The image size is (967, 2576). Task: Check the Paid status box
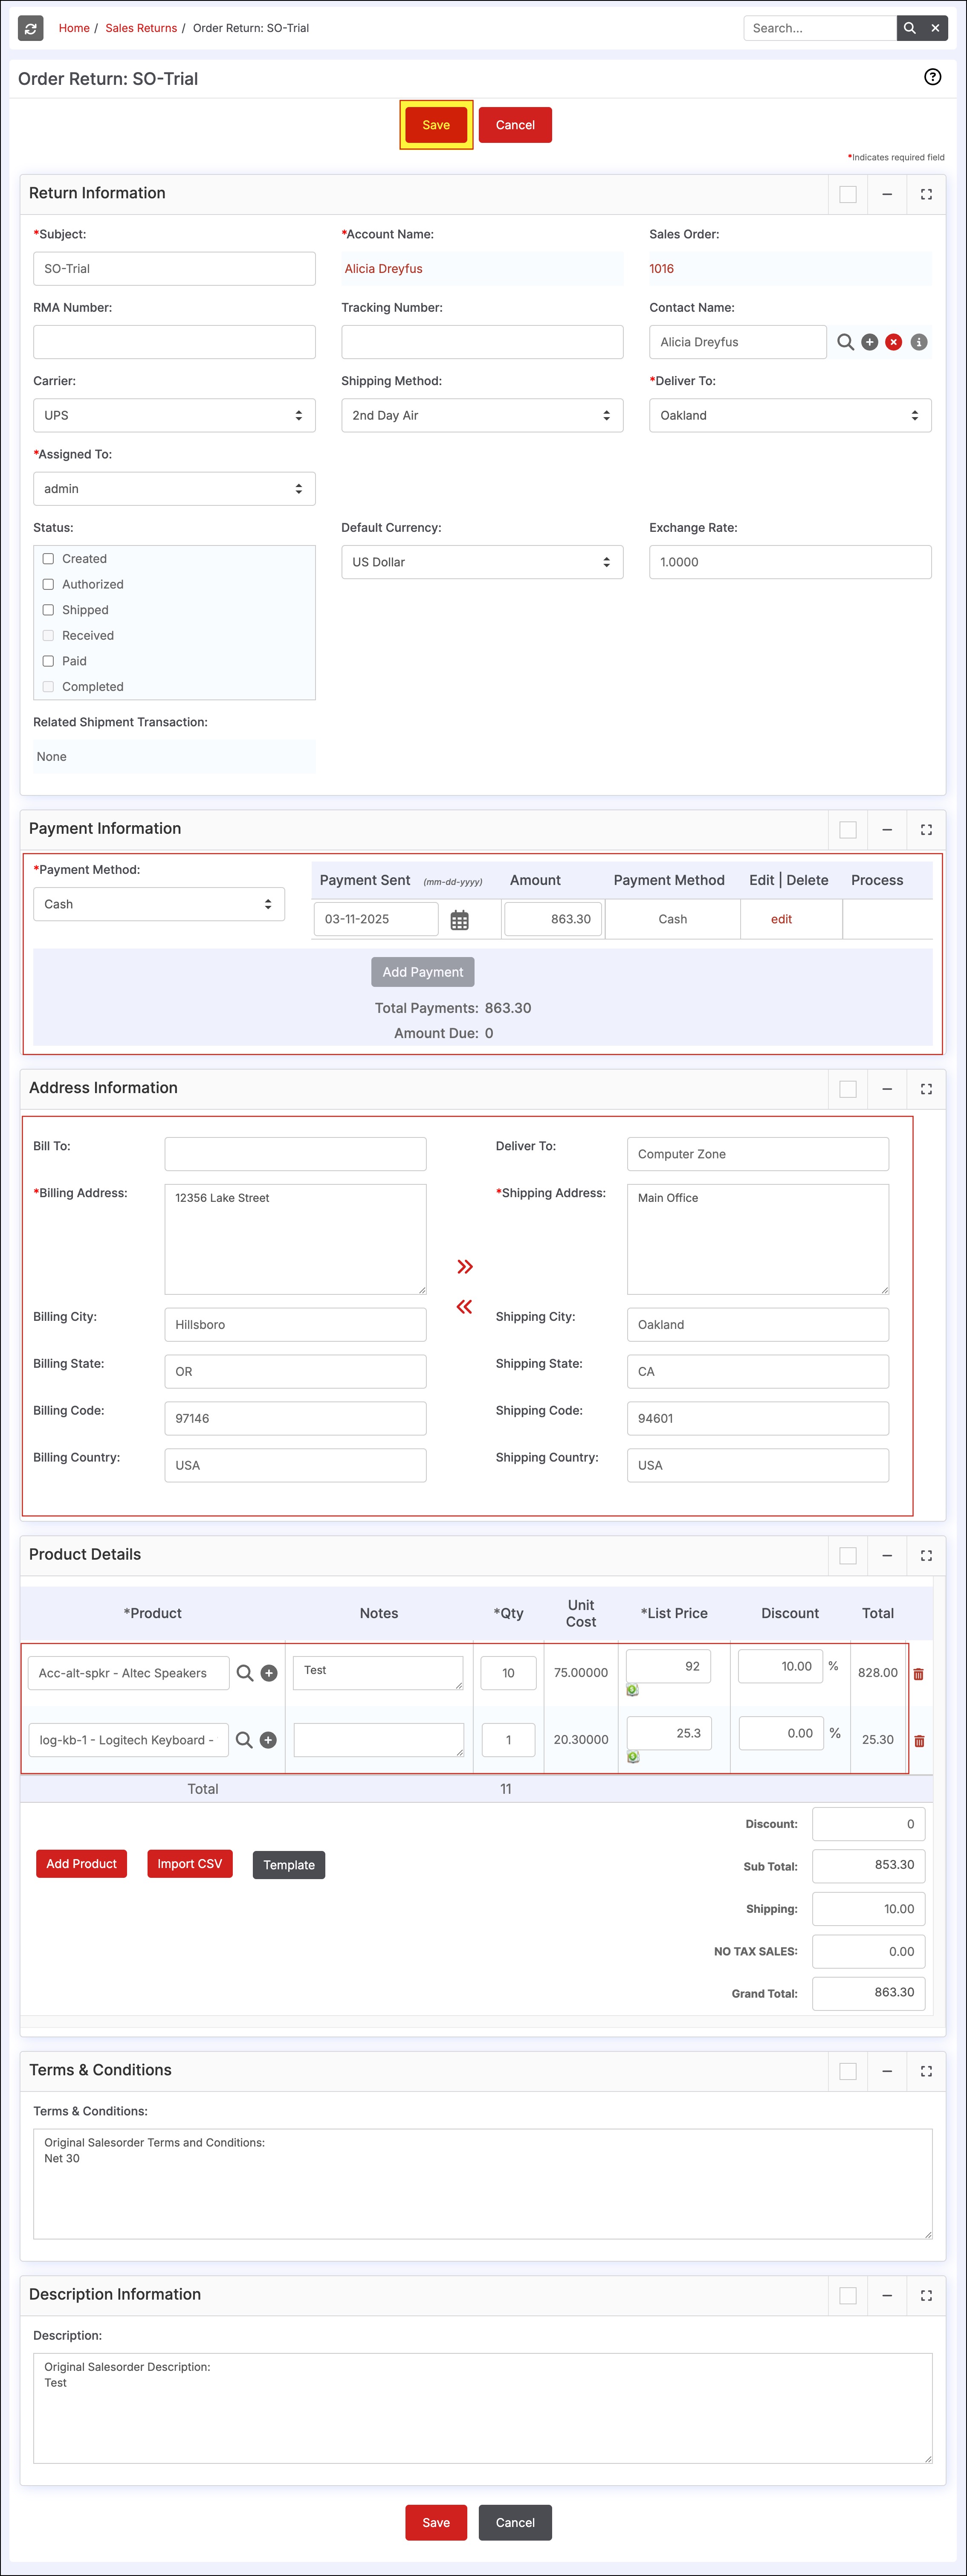click(x=48, y=661)
